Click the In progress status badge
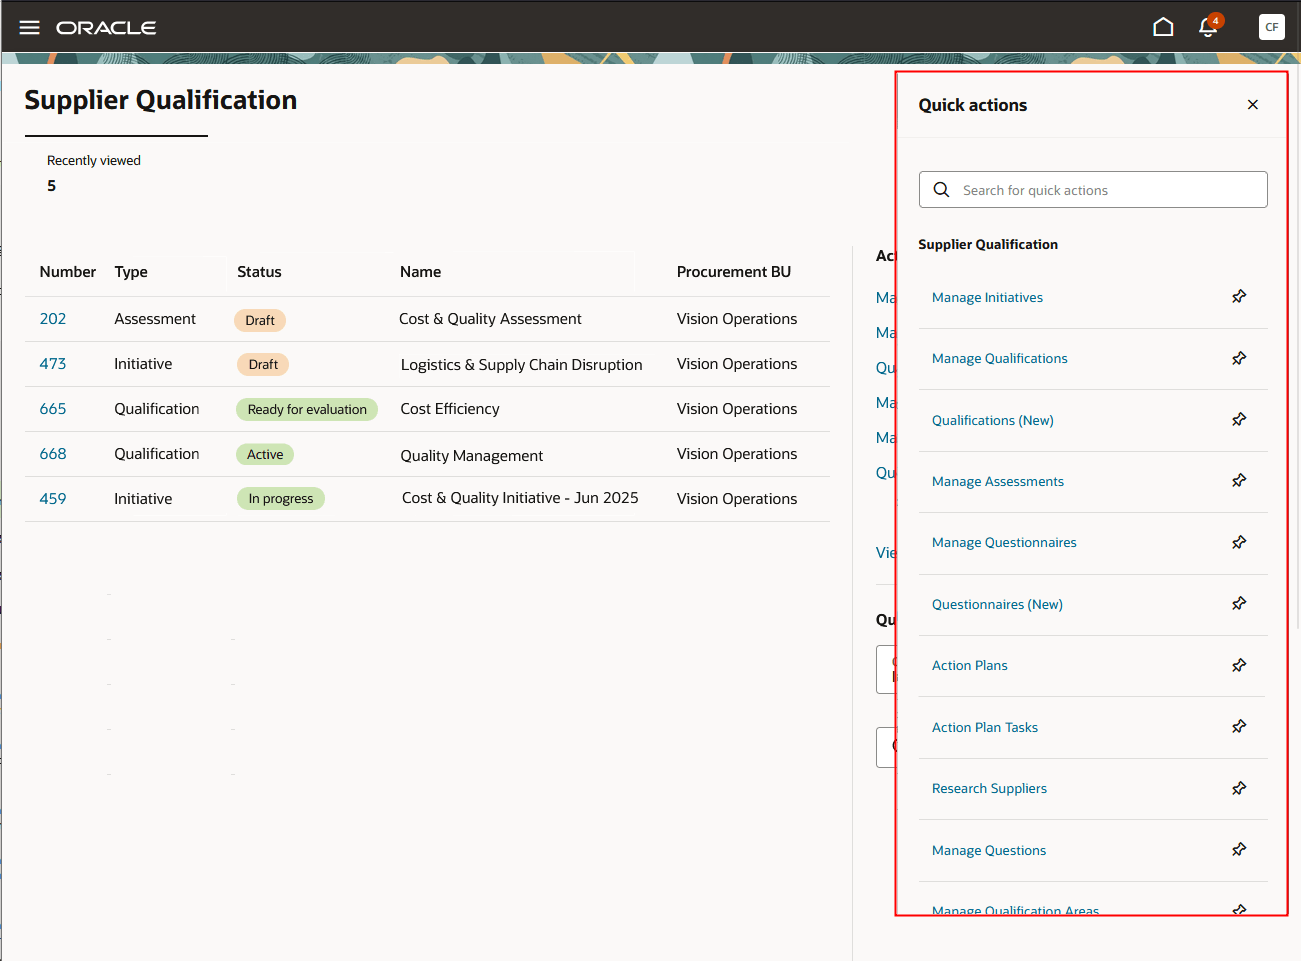 (281, 499)
